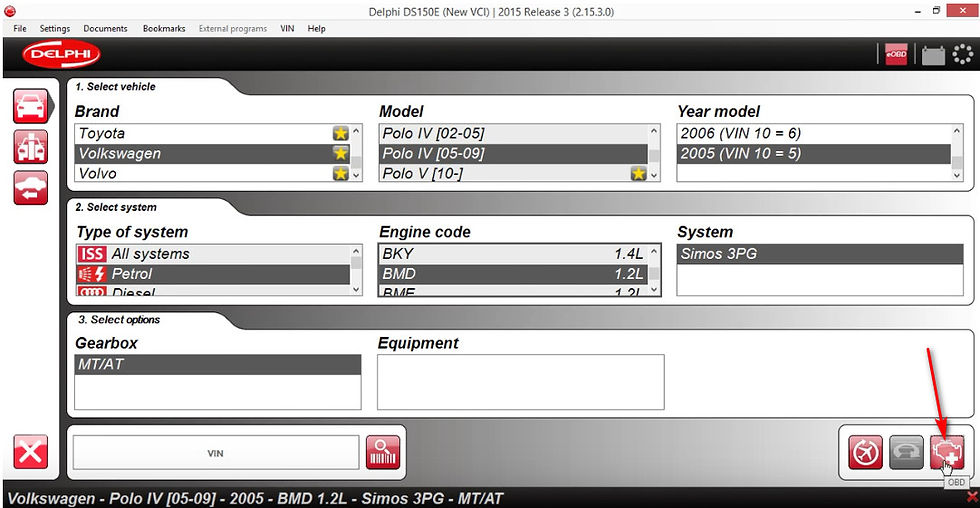980x508 pixels.
Task: Click the empty Equipment list box
Action: coord(521,382)
